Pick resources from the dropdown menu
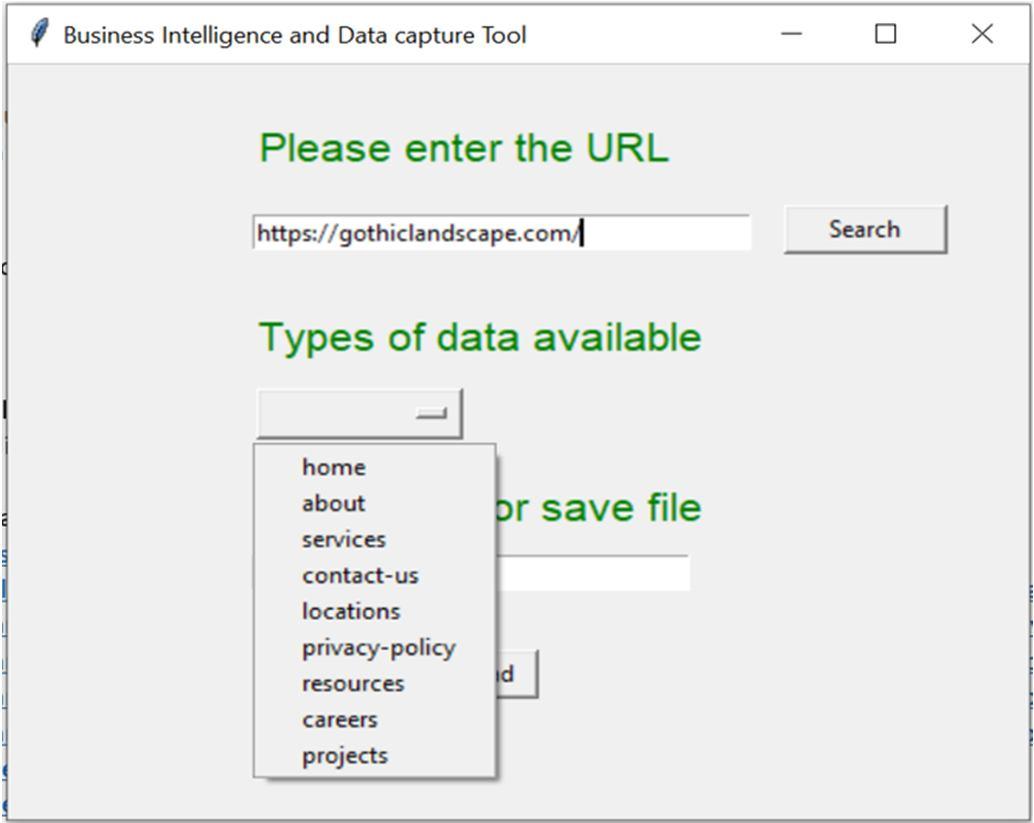Viewport: 1034px width, 823px height. pos(353,683)
